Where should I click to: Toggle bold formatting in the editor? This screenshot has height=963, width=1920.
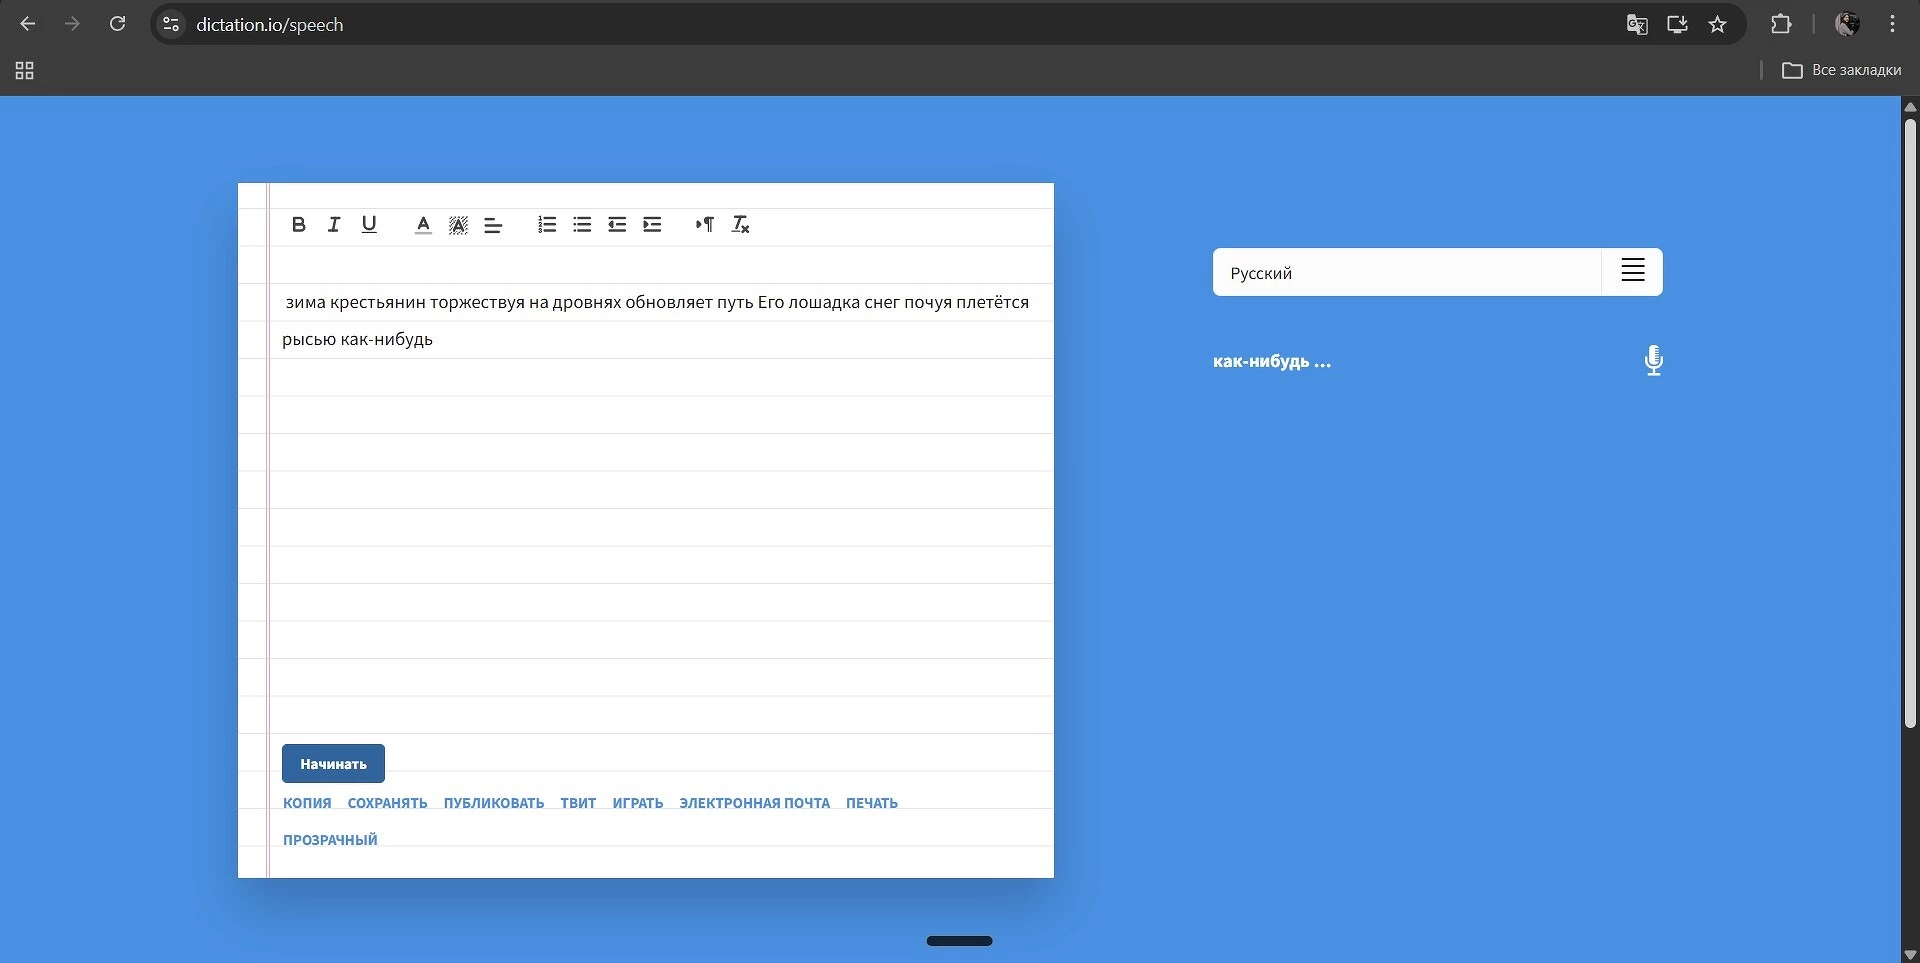(x=298, y=225)
